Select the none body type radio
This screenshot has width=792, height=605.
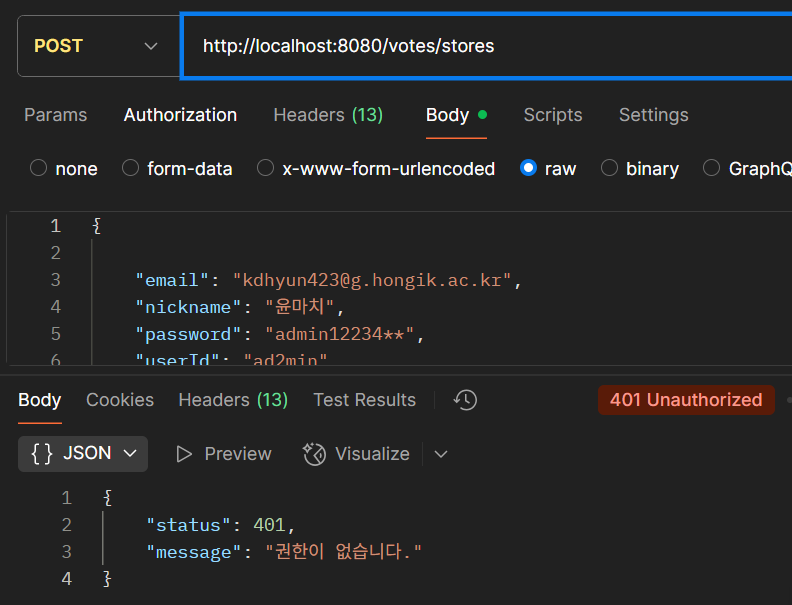pos(38,168)
